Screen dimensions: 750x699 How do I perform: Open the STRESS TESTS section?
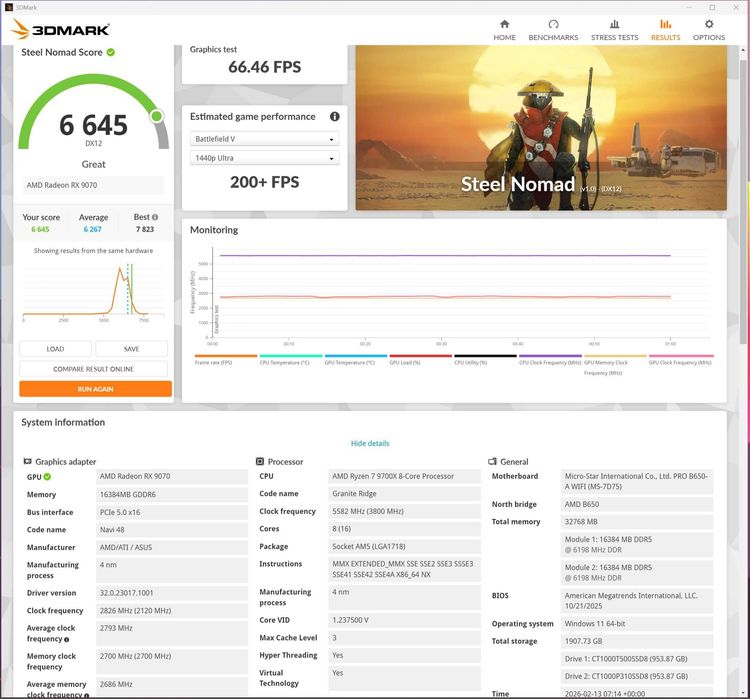[614, 30]
